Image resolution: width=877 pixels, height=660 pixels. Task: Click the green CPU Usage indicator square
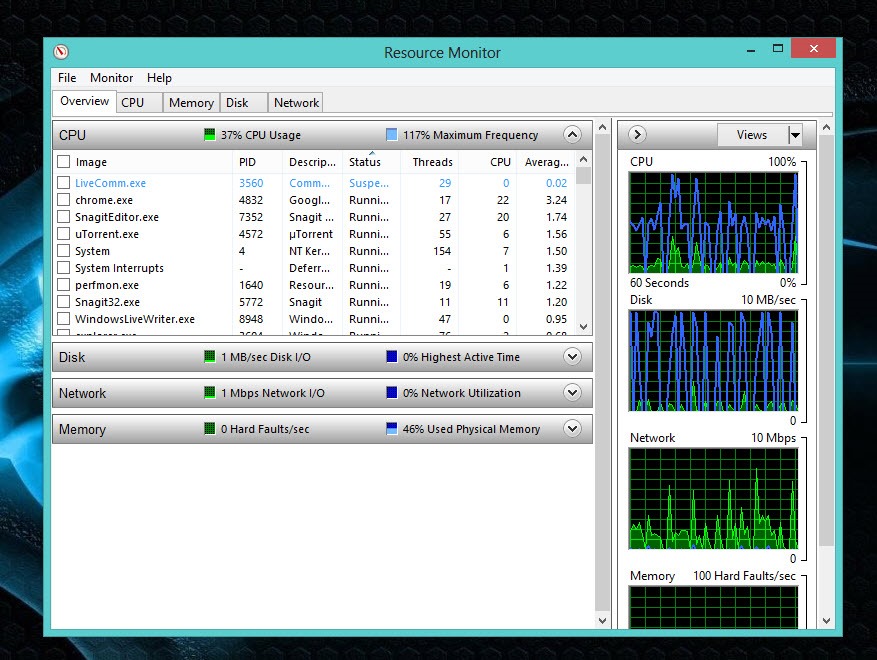pyautogui.click(x=210, y=135)
